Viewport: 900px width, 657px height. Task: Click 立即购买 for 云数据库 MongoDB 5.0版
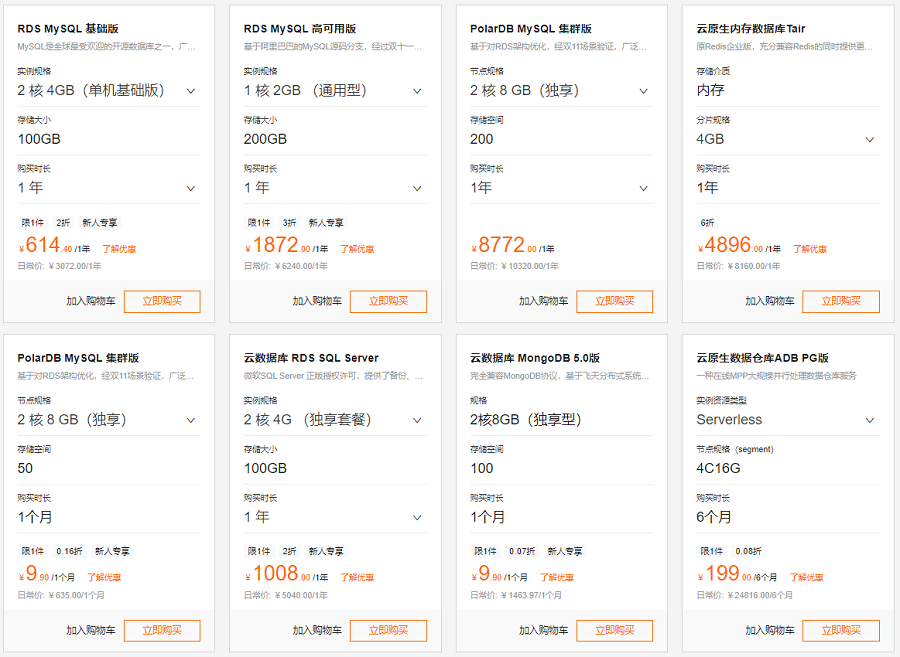tap(614, 631)
